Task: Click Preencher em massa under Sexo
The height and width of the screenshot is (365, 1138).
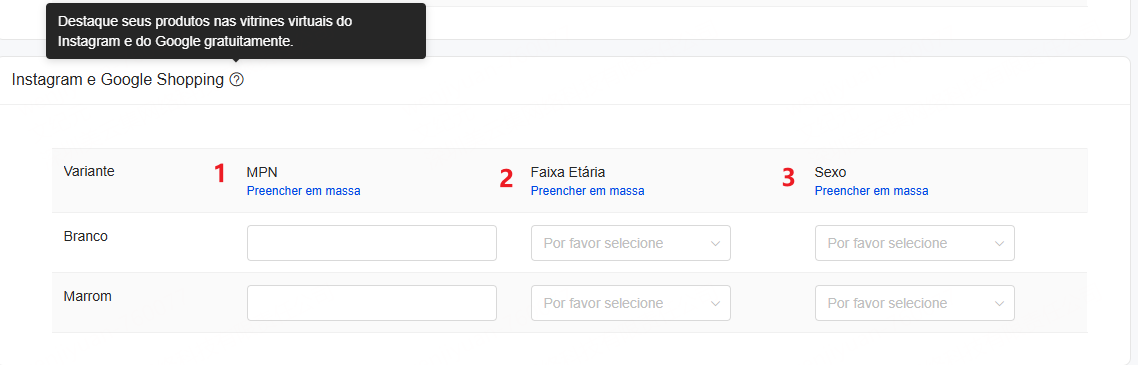Action: (871, 191)
